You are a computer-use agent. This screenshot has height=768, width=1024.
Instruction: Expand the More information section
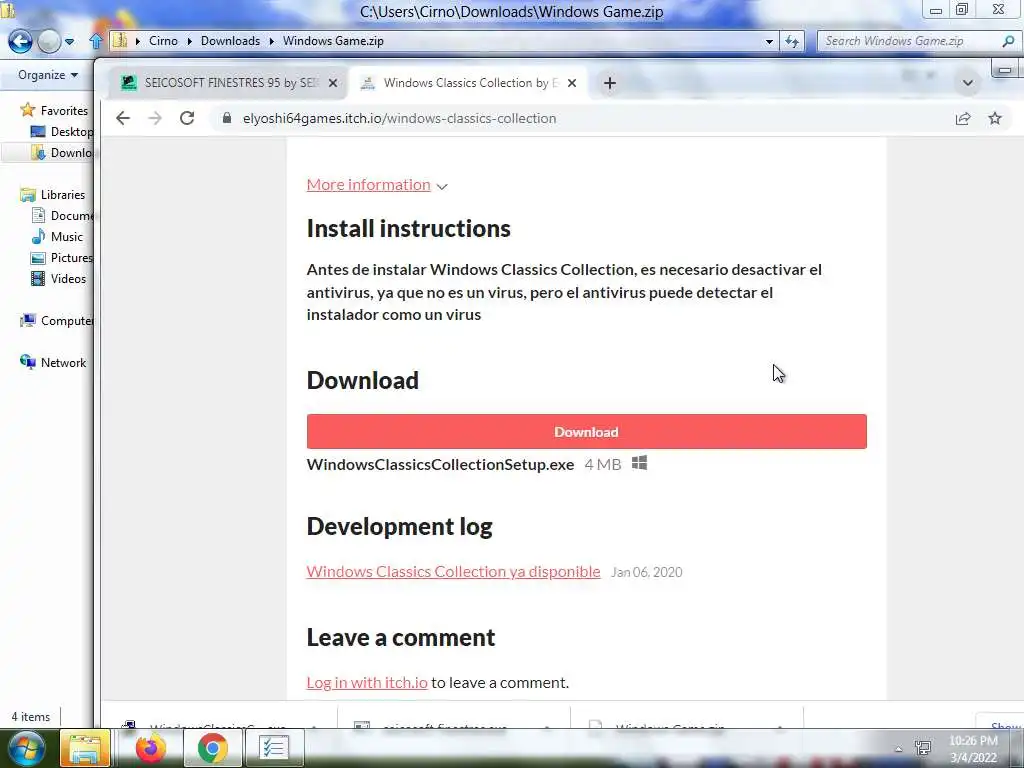pyautogui.click(x=377, y=185)
